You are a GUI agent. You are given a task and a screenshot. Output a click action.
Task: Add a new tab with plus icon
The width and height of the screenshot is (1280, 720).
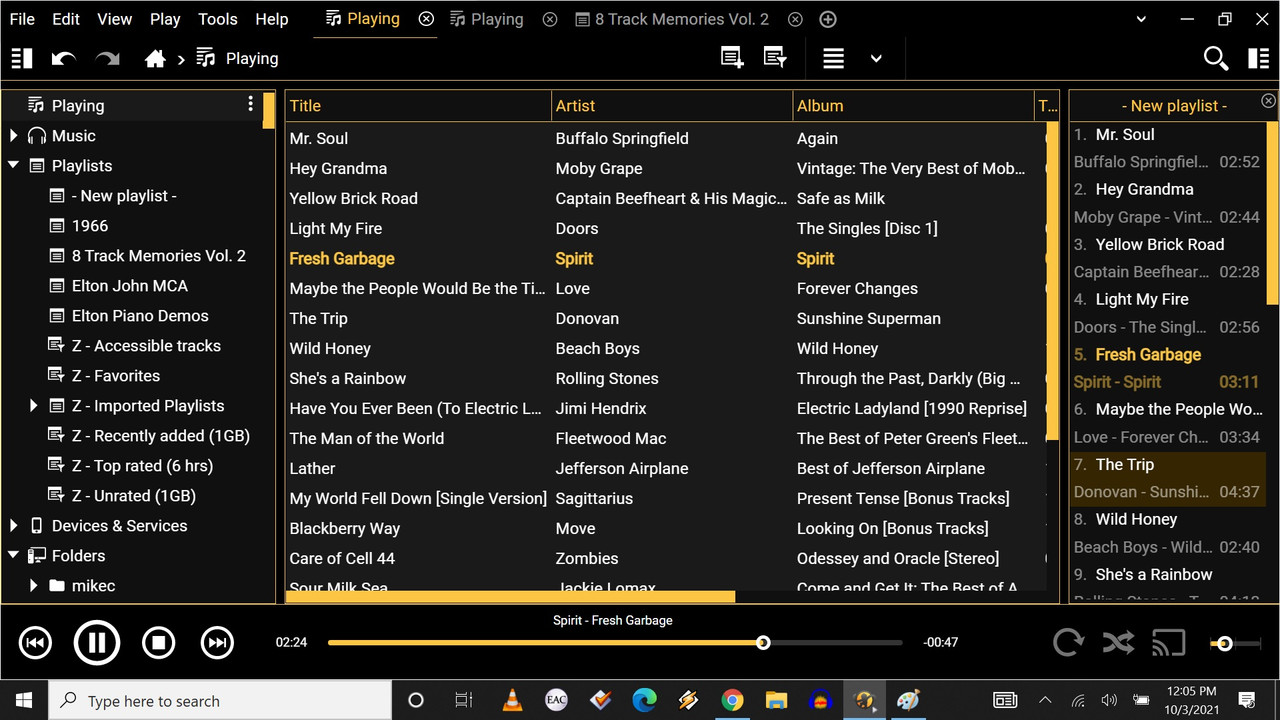click(828, 19)
